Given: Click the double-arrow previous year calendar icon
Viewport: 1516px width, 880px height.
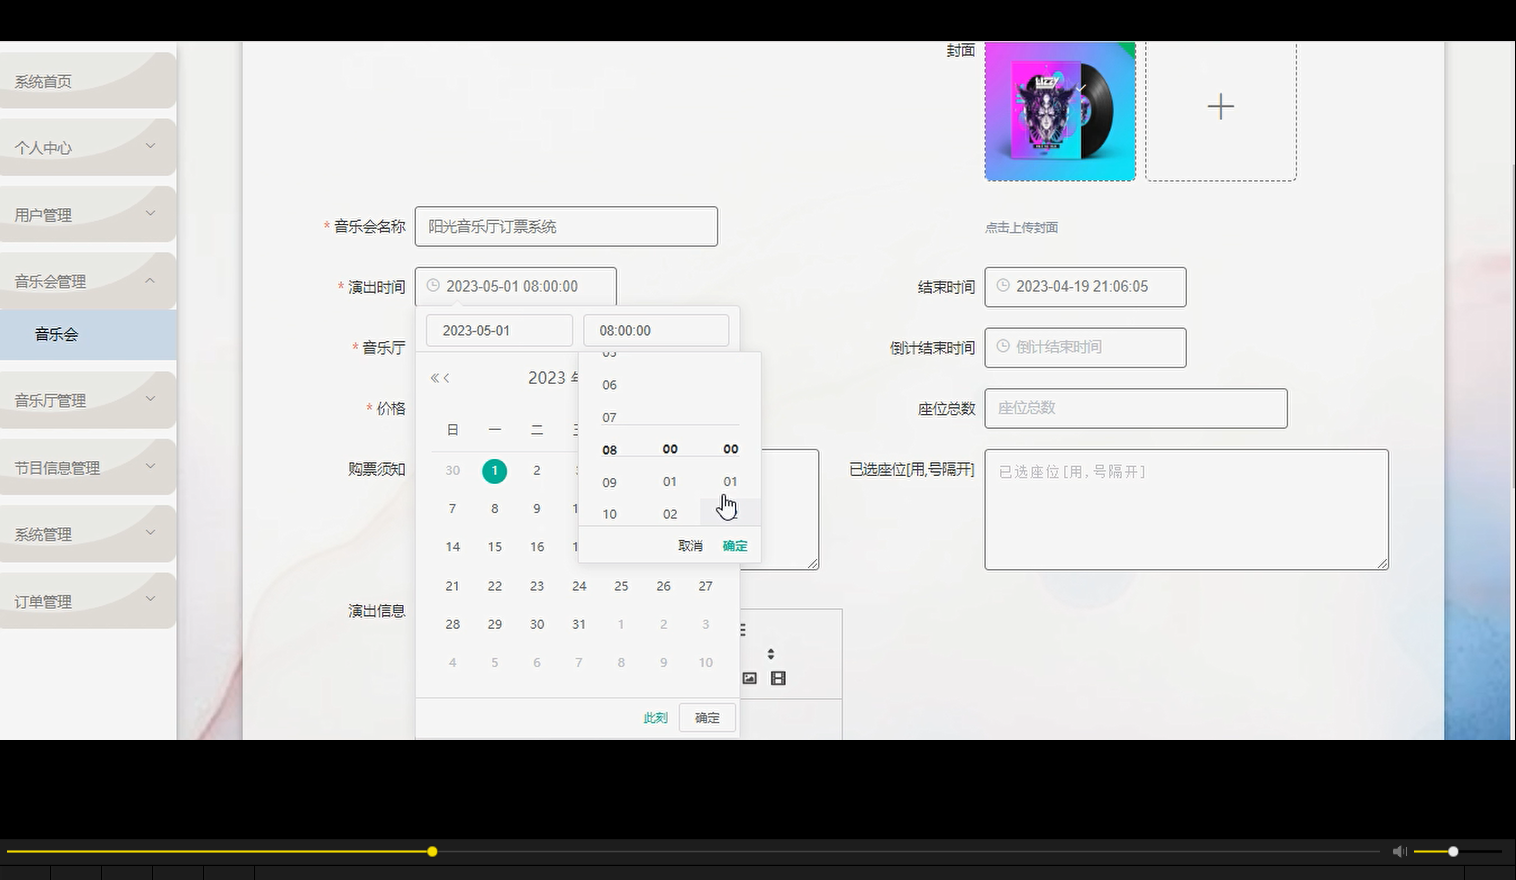Looking at the screenshot, I should [x=433, y=378].
